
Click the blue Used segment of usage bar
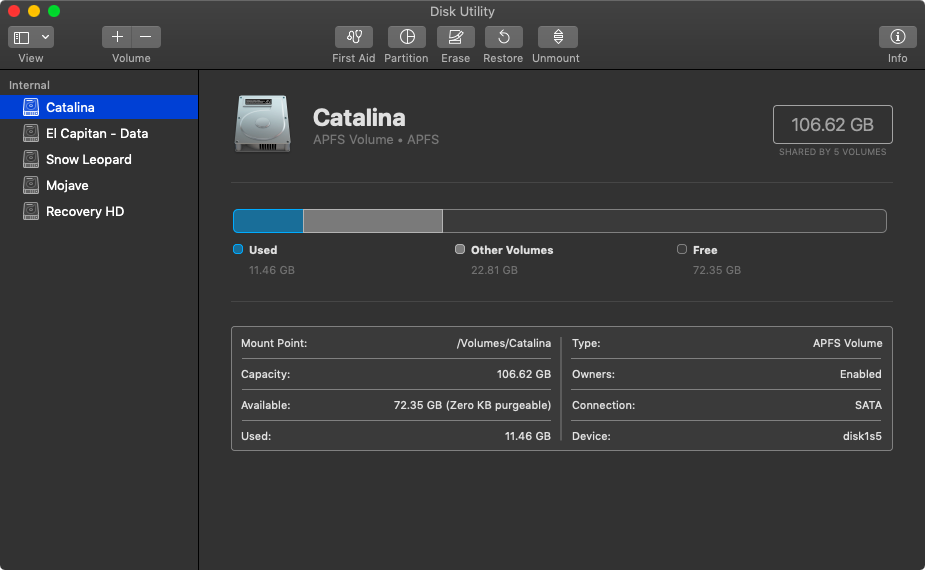(268, 221)
